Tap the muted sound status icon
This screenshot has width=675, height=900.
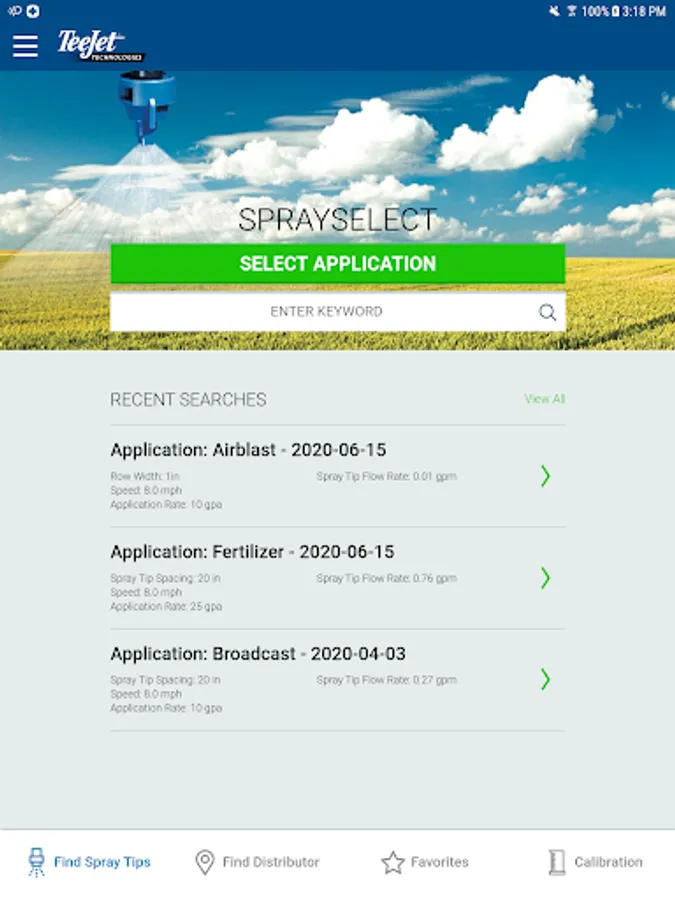(554, 11)
